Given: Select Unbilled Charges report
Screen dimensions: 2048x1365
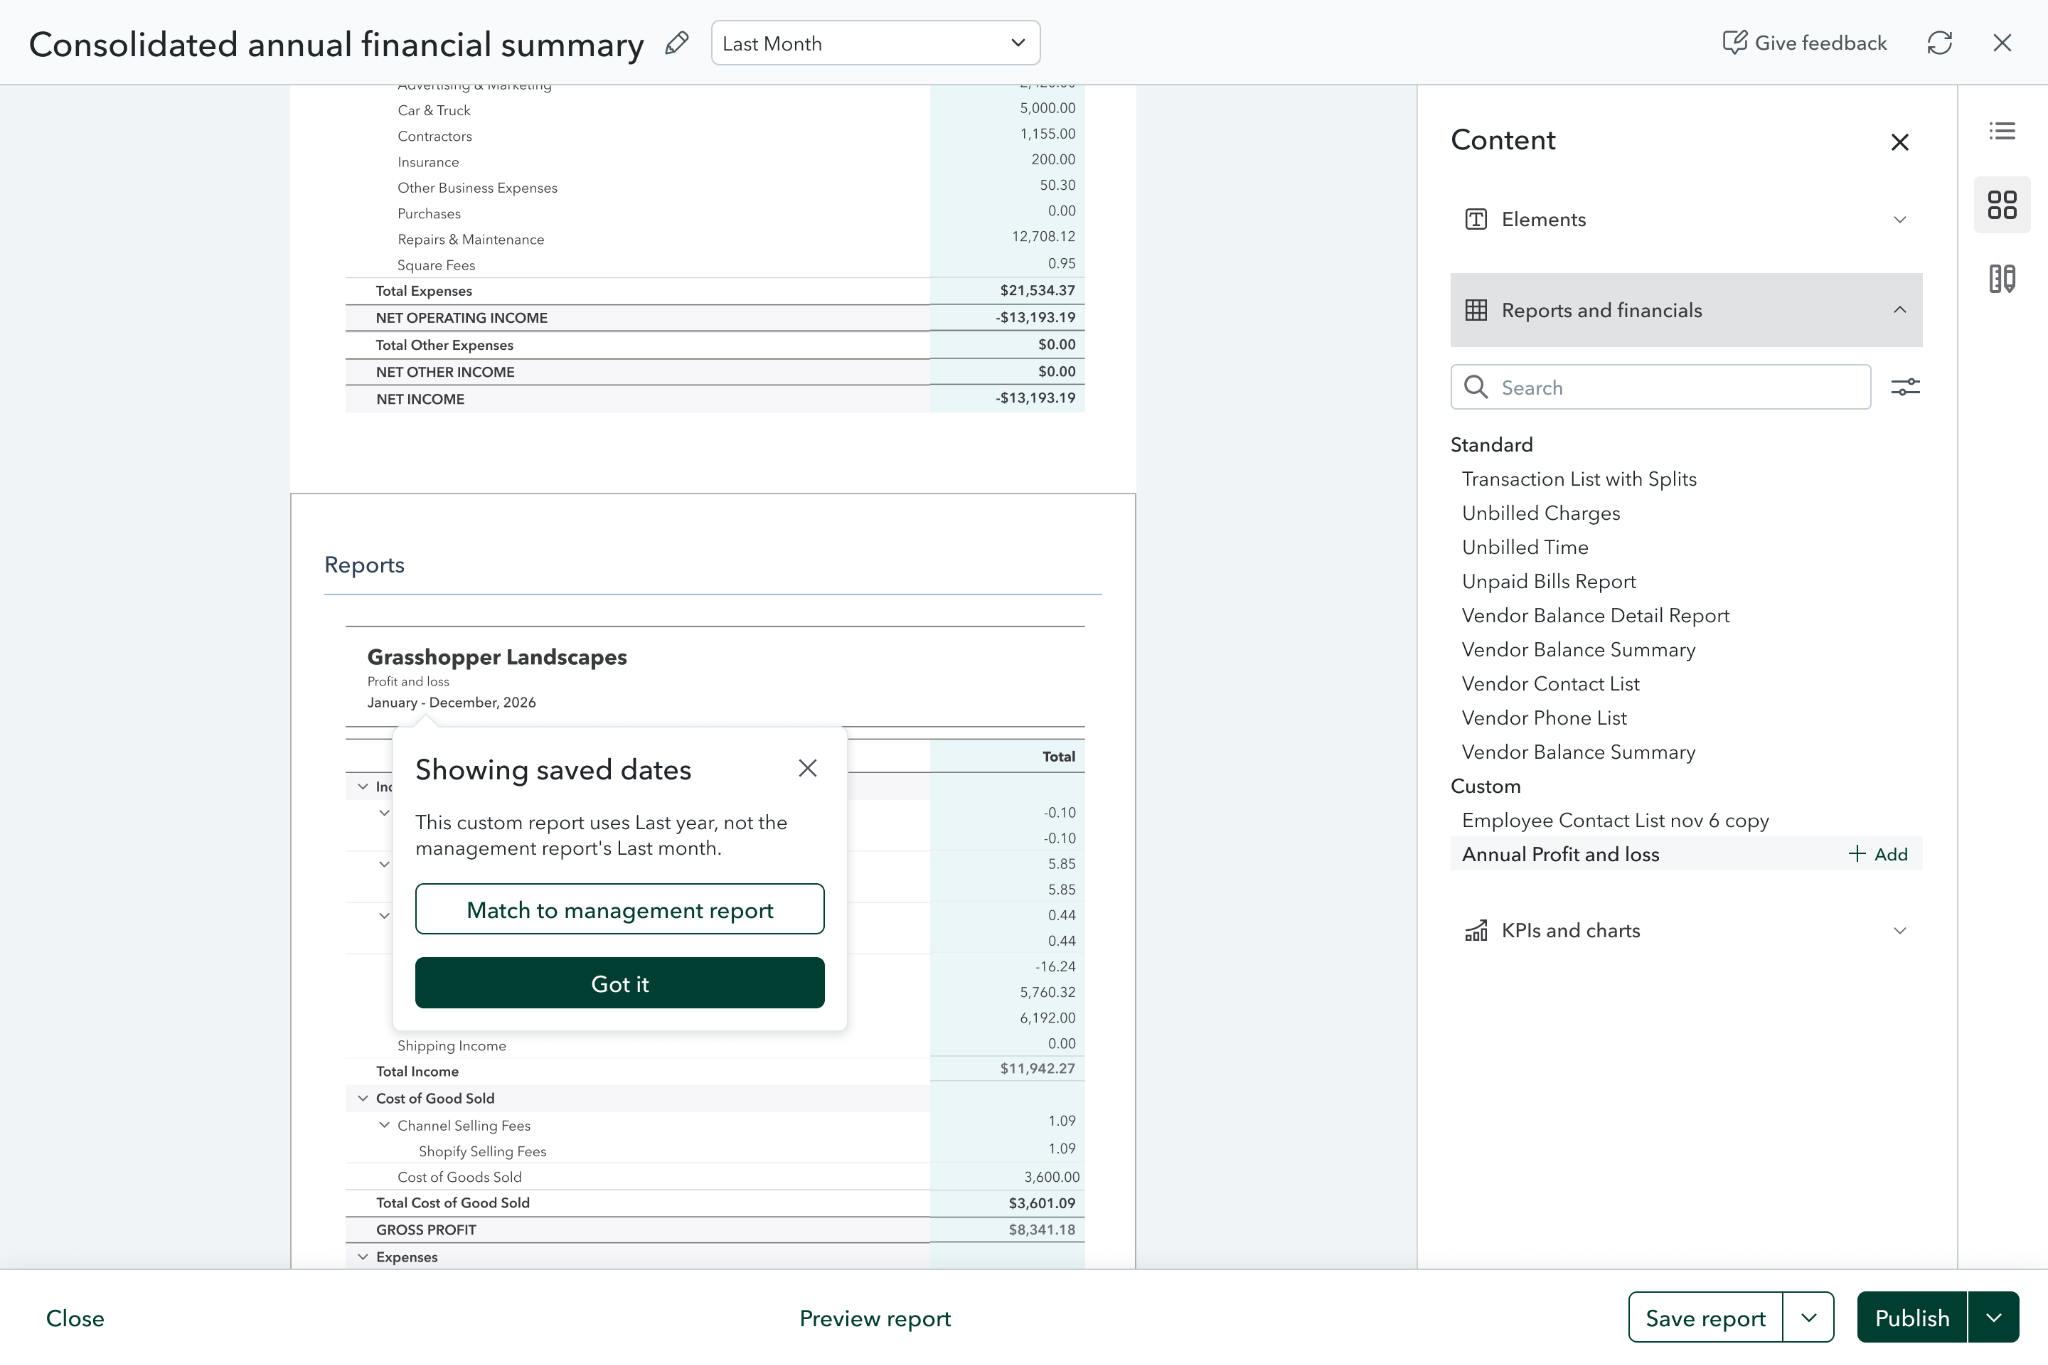Looking at the screenshot, I should click(x=1541, y=513).
